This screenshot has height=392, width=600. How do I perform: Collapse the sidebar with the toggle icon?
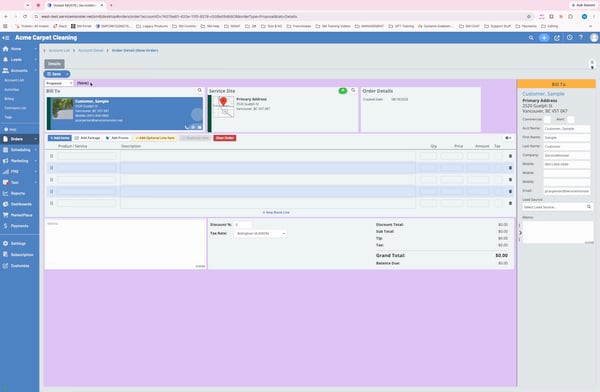click(6, 38)
